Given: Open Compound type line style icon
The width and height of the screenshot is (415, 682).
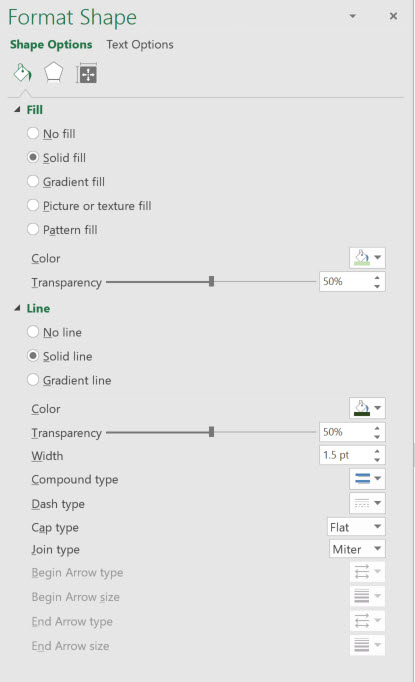Looking at the screenshot, I should click(367, 479).
